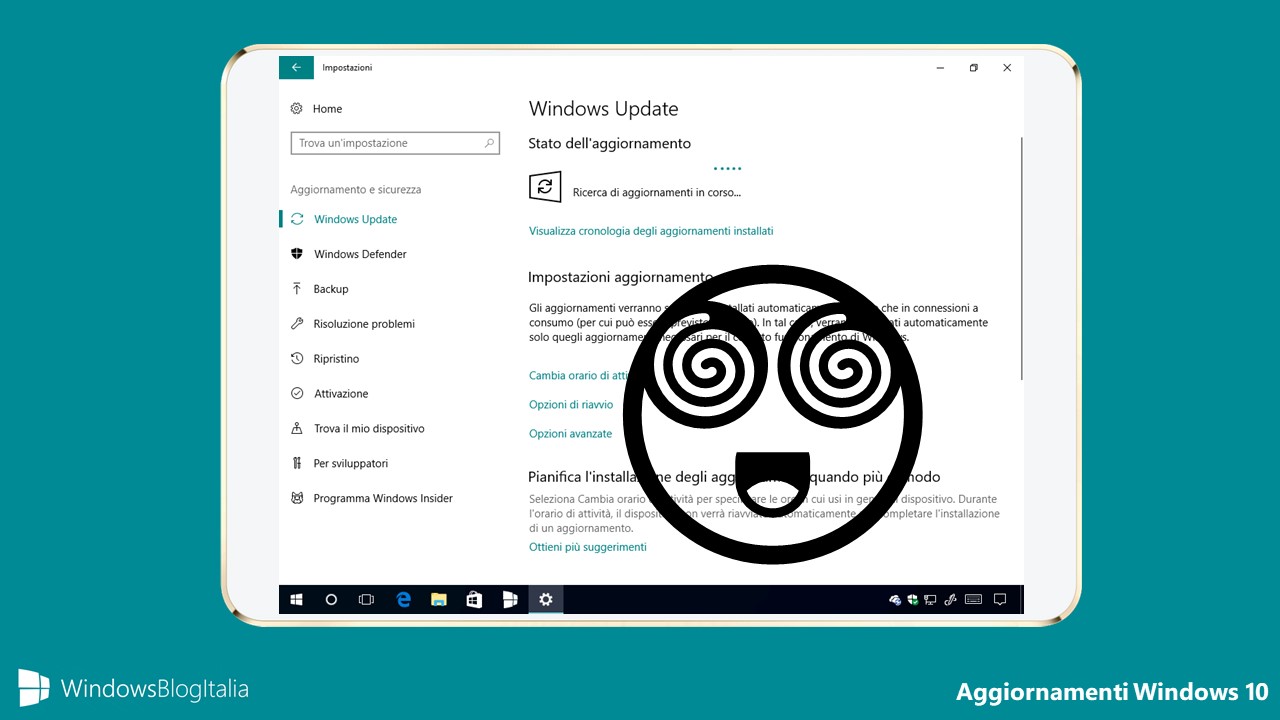Click the Cambia orario di attività link
1280x720 pixels.
[x=580, y=376]
